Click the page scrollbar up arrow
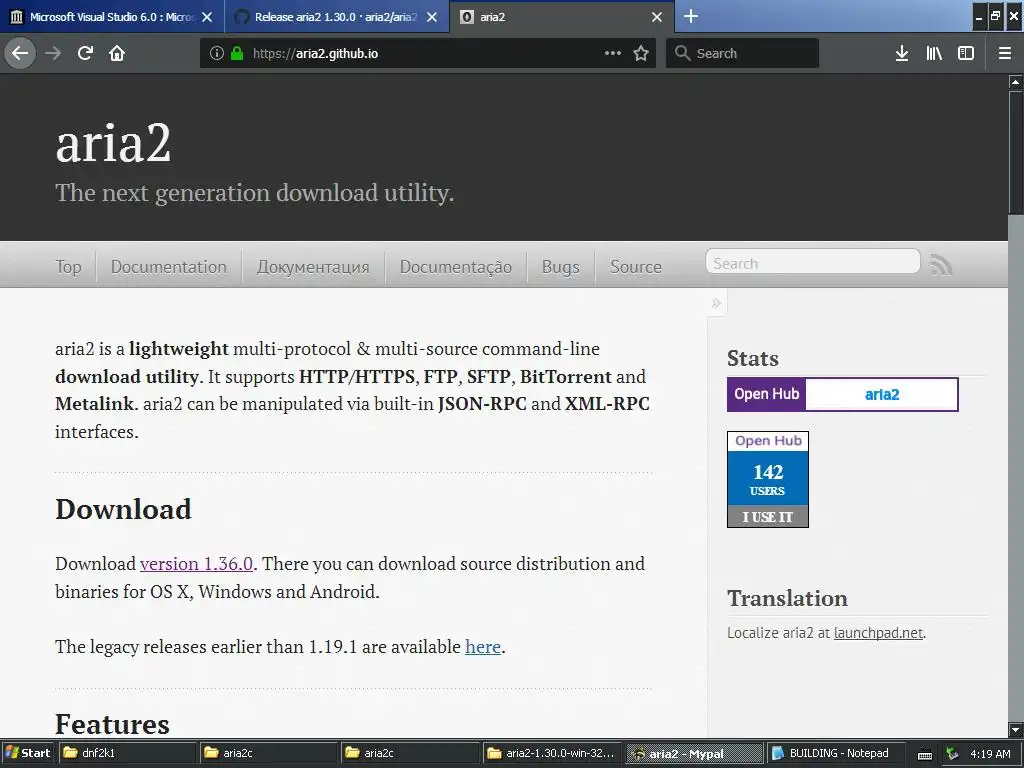Image resolution: width=1024 pixels, height=768 pixels. click(x=1016, y=82)
